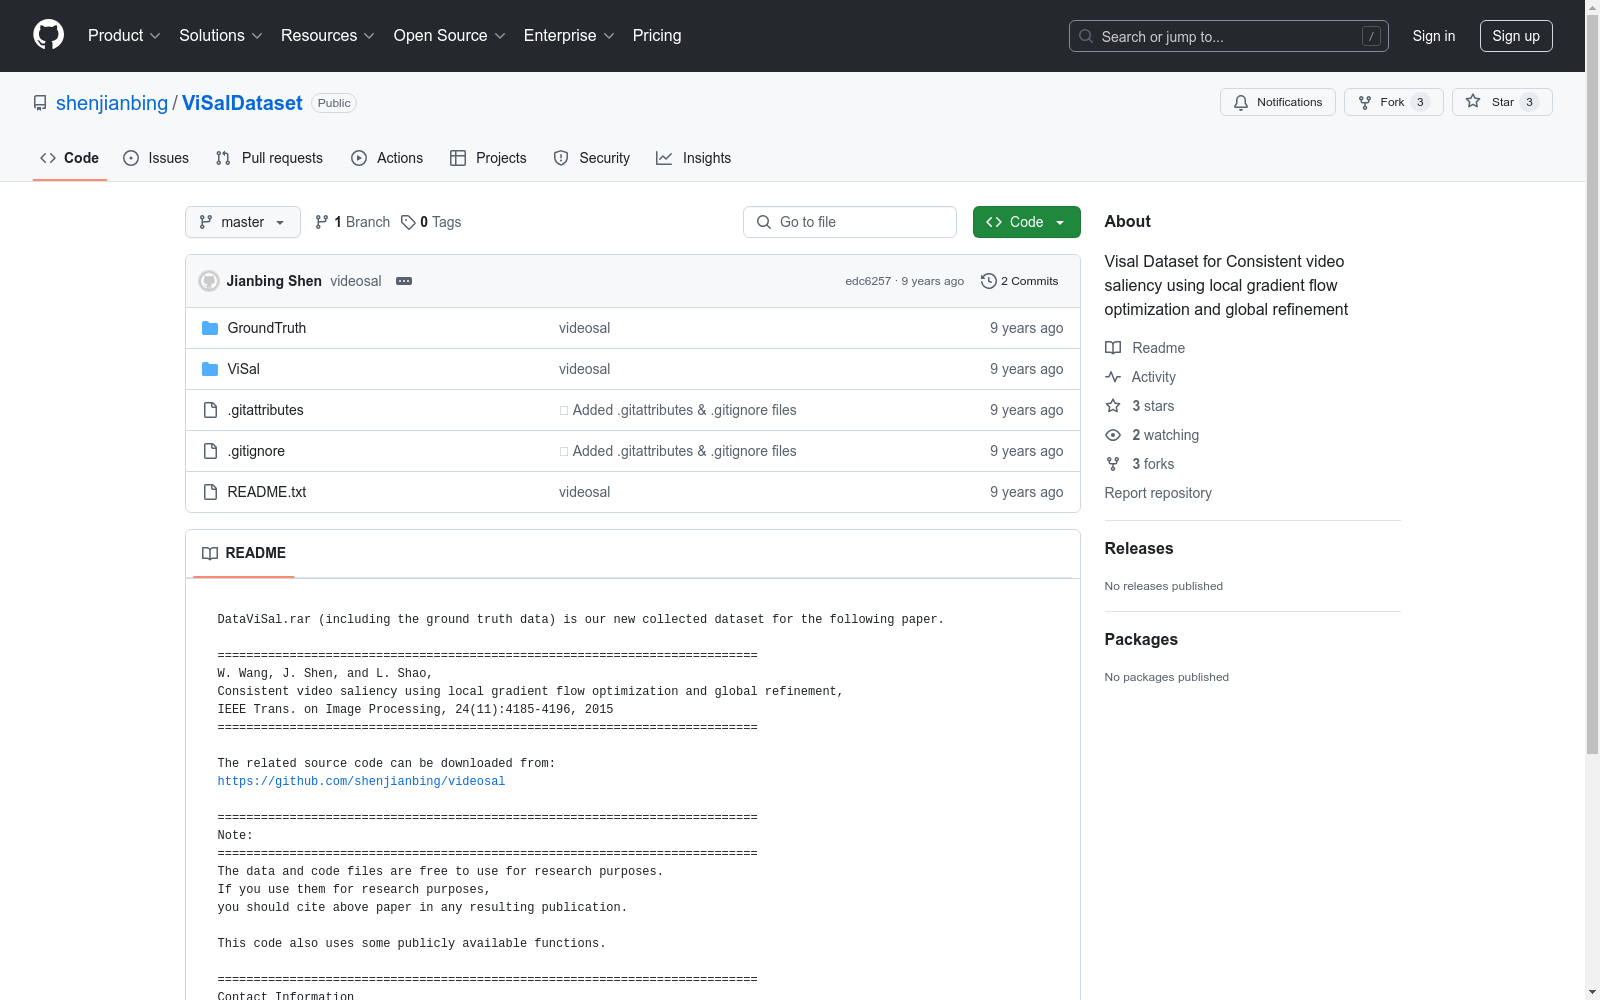Star the ViSalDataset repository
Viewport: 1600px width, 1000px height.
[1502, 102]
